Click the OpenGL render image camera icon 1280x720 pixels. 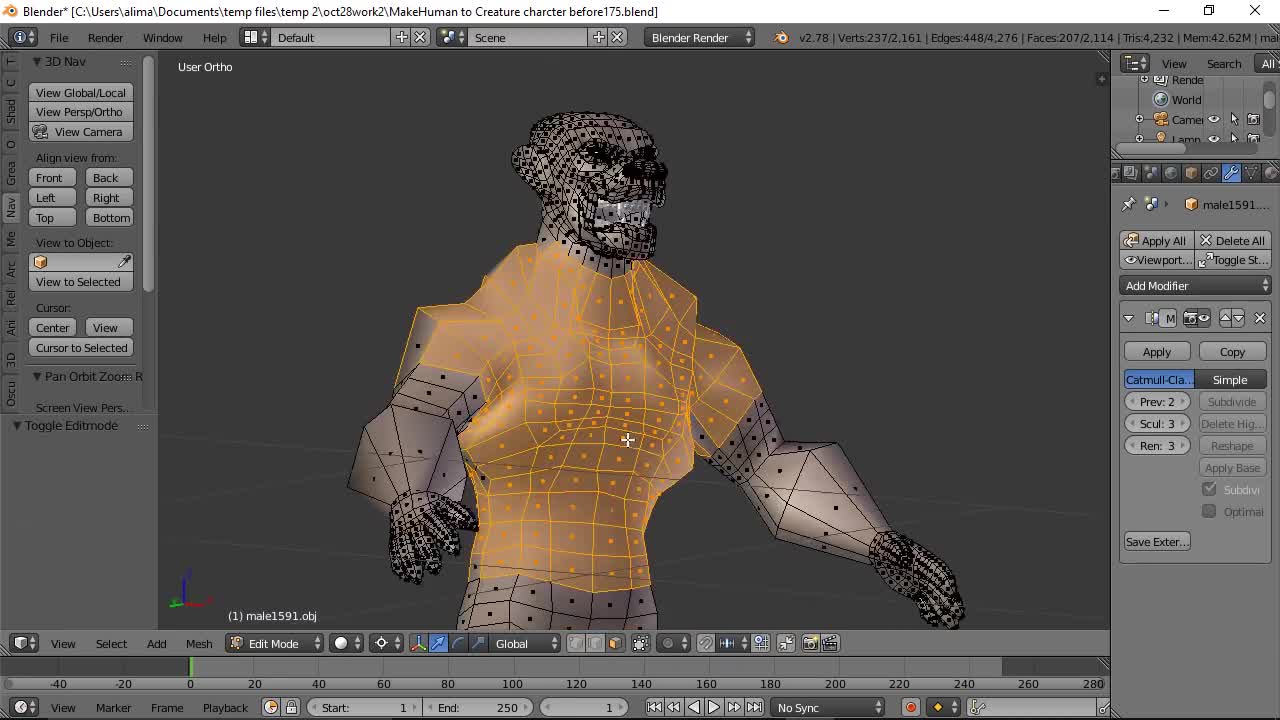click(810, 643)
